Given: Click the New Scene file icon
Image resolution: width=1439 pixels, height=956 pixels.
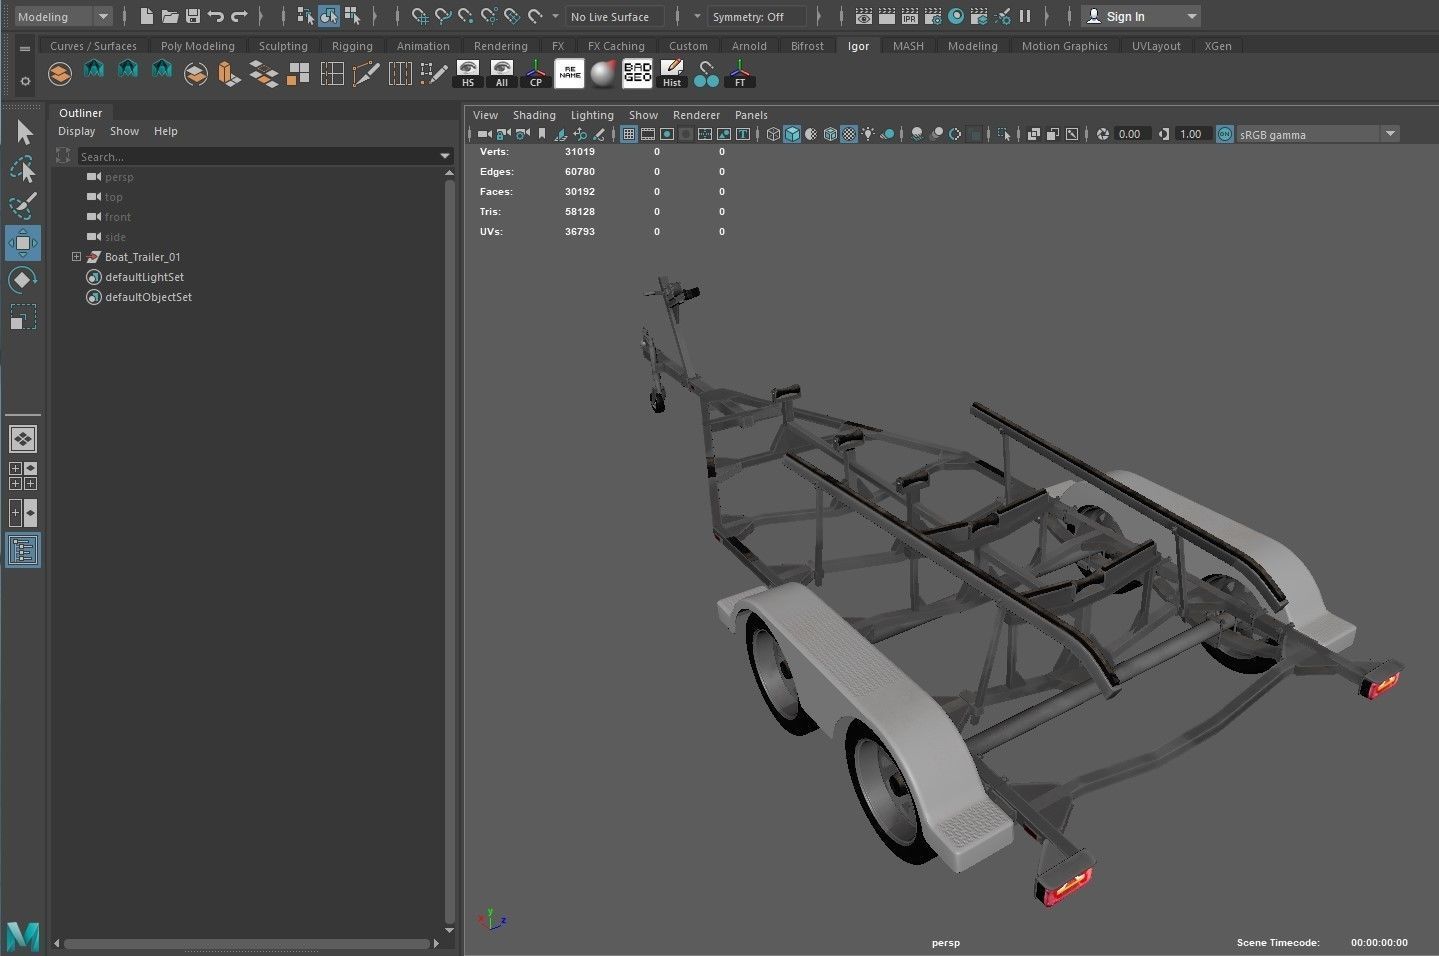Looking at the screenshot, I should coord(147,16).
